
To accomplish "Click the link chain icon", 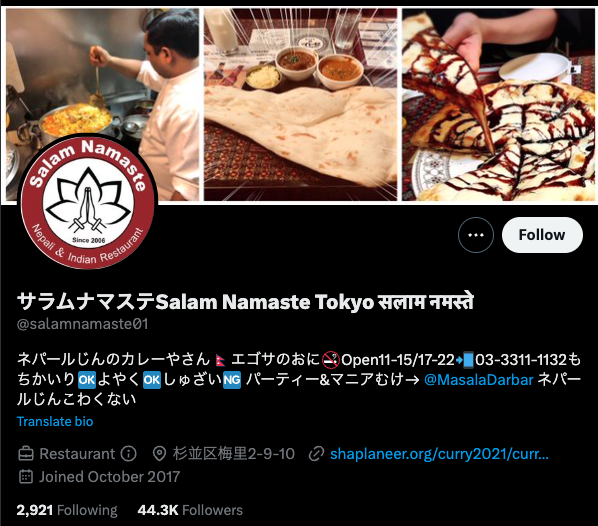I will pos(316,454).
